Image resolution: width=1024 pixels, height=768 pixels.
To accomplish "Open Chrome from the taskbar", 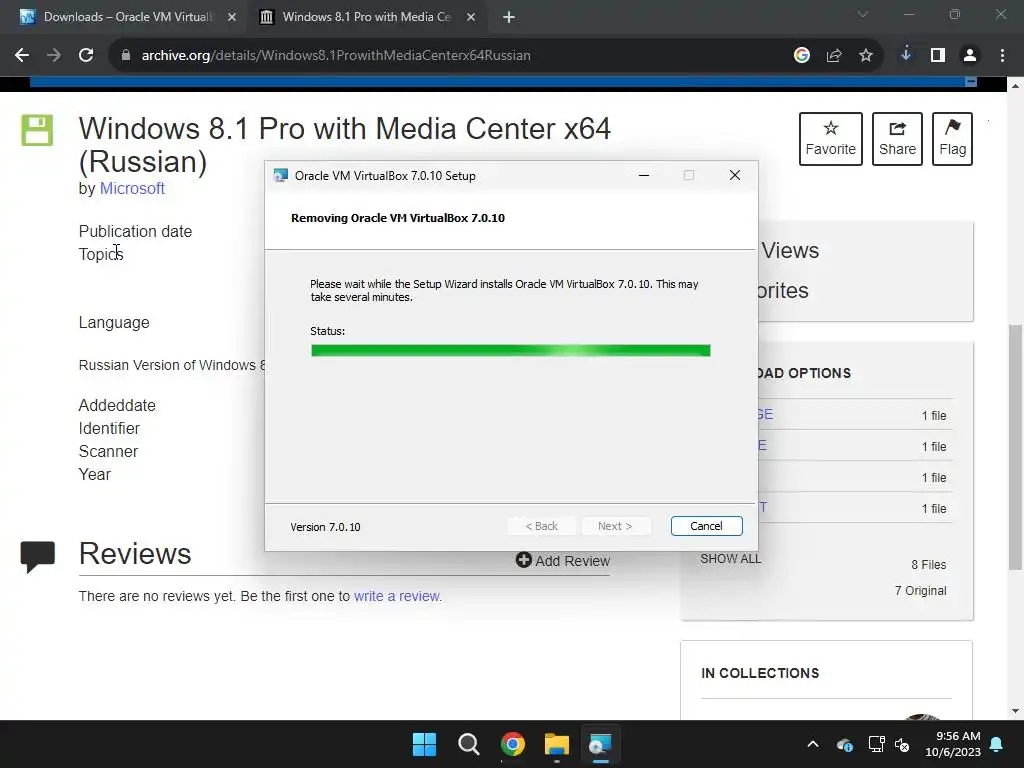I will coord(513,744).
